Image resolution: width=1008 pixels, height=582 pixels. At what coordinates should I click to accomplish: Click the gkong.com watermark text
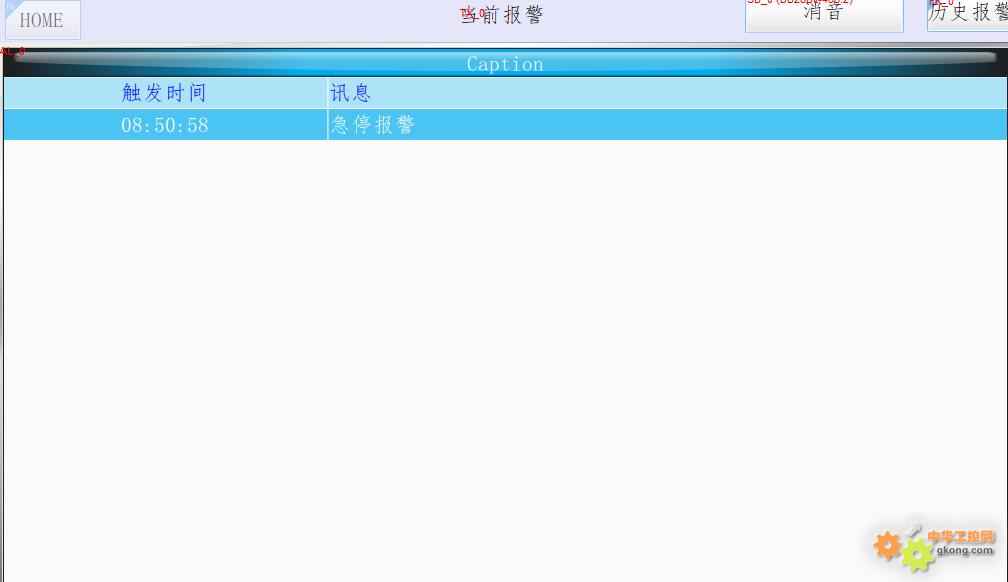(x=966, y=551)
